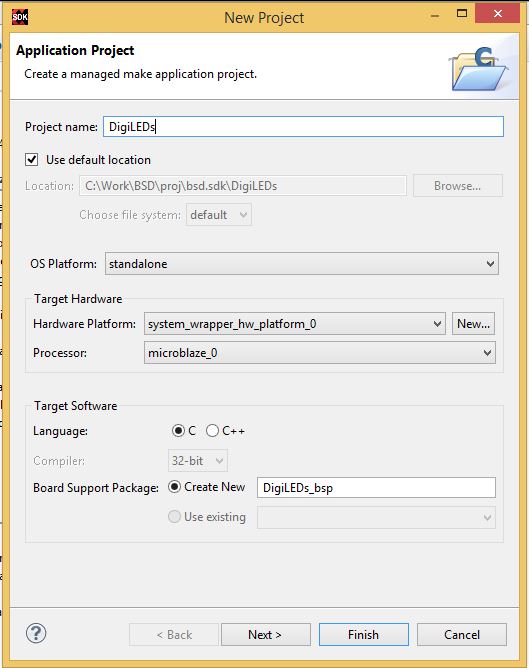Edit the DigiLEDs_bsp name field

coord(376,488)
